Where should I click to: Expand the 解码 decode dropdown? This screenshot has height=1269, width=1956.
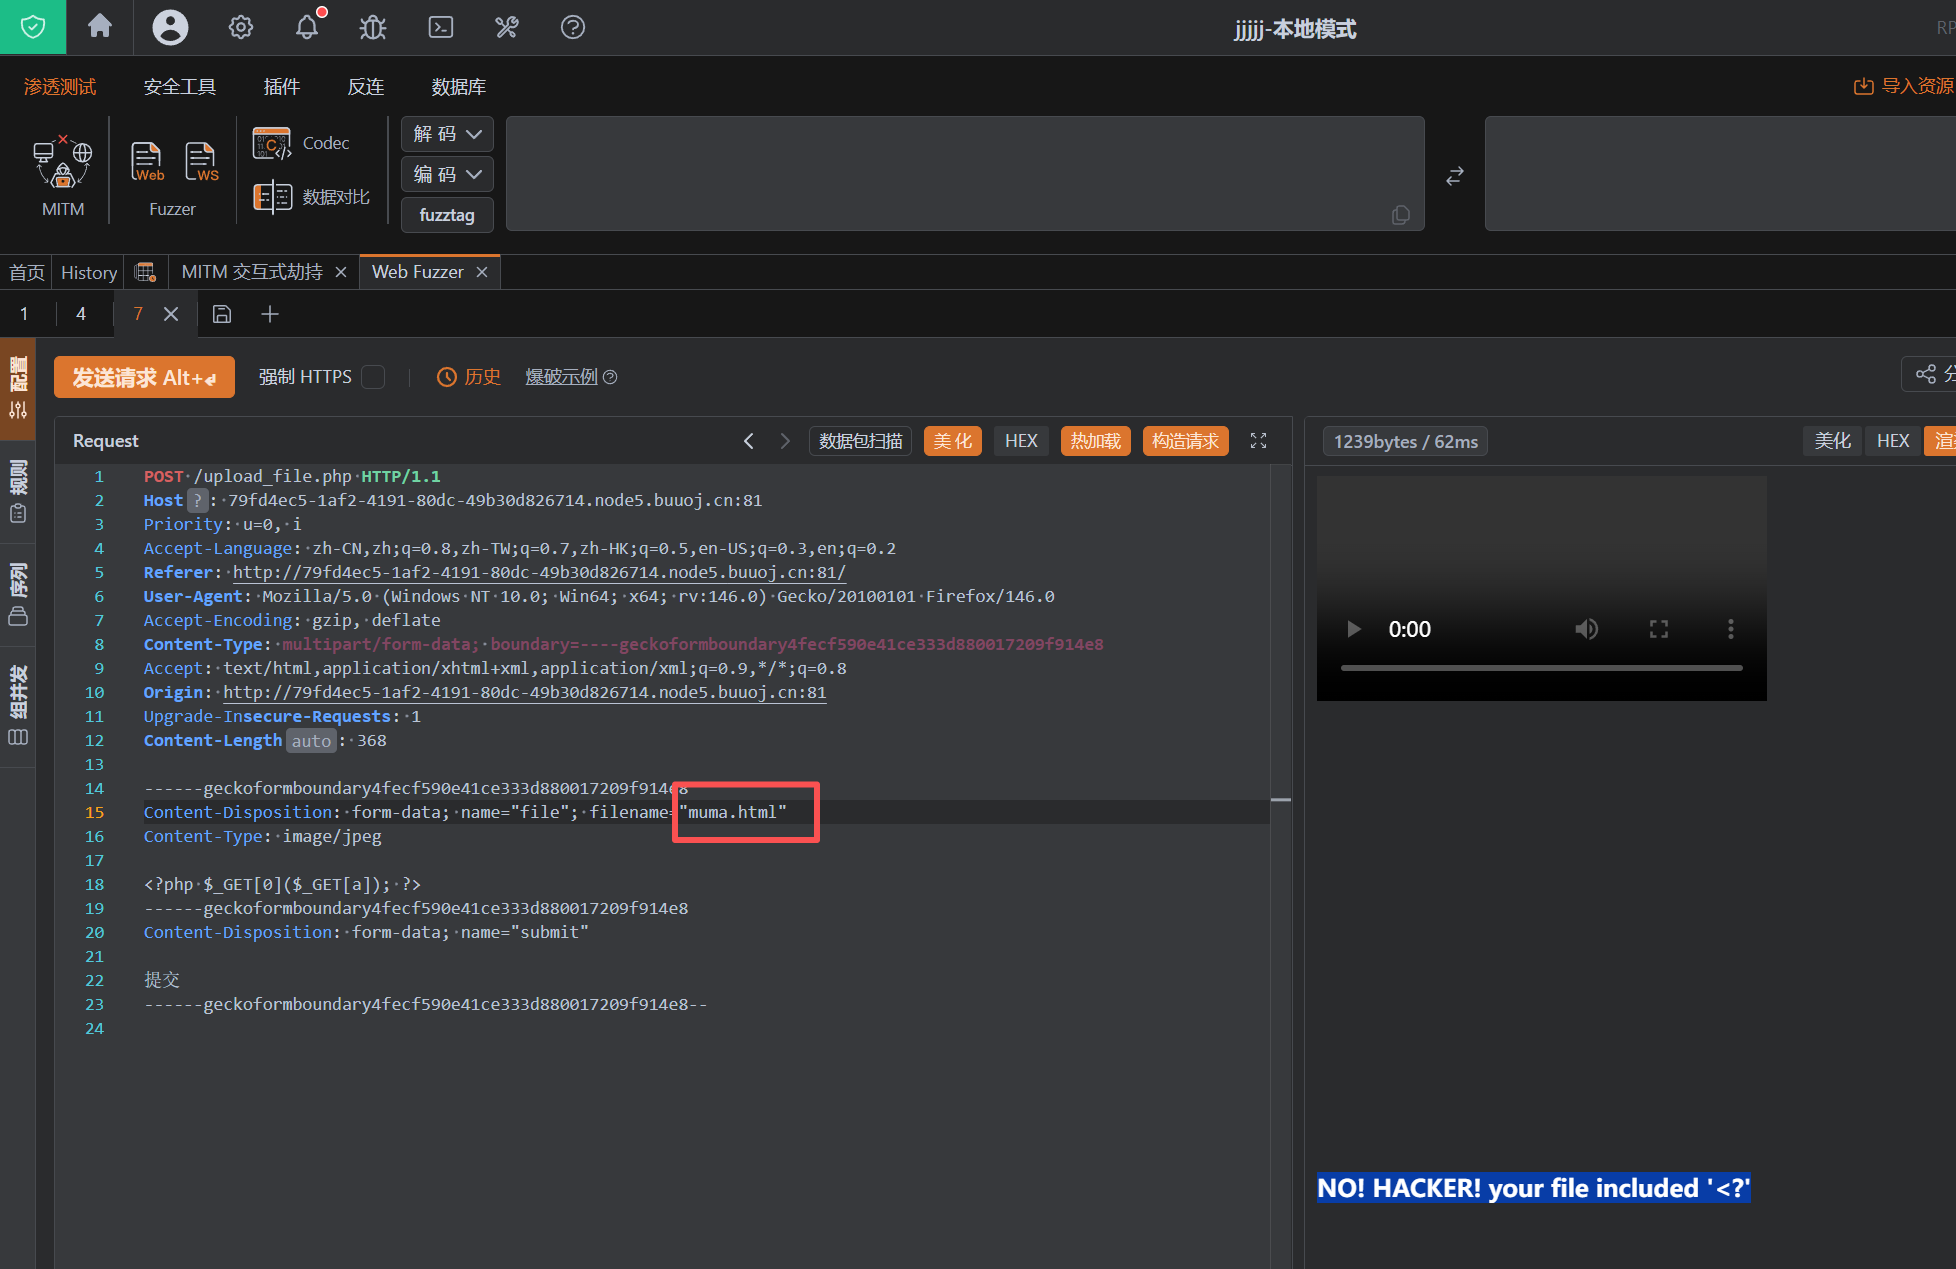447,134
